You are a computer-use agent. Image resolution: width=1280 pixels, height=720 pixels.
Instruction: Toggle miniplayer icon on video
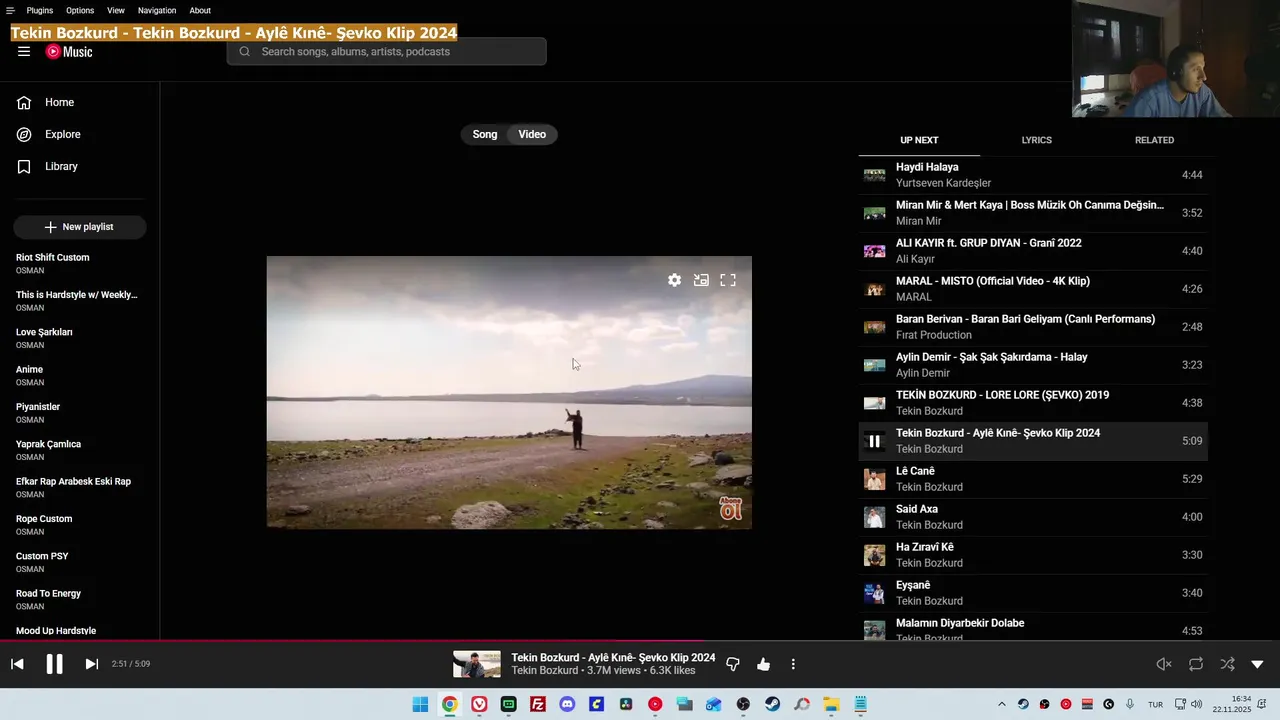(x=701, y=280)
